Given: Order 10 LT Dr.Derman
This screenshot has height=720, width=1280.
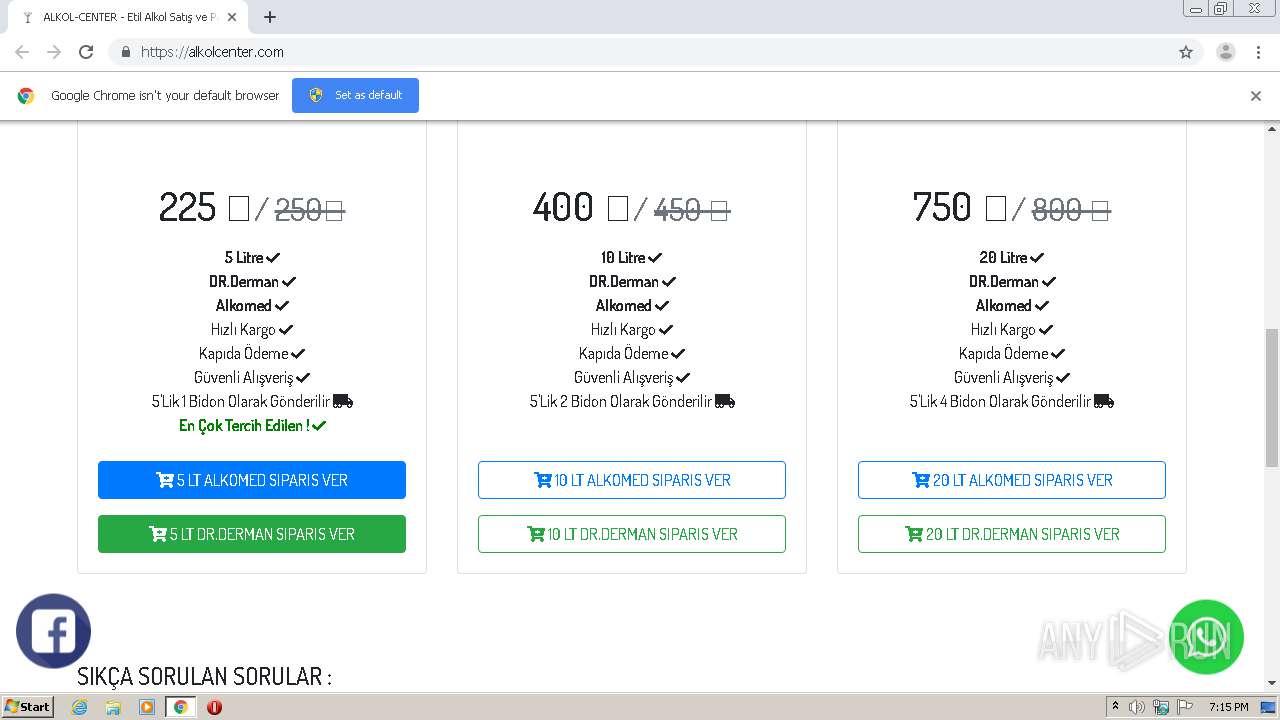Looking at the screenshot, I should click(632, 534).
